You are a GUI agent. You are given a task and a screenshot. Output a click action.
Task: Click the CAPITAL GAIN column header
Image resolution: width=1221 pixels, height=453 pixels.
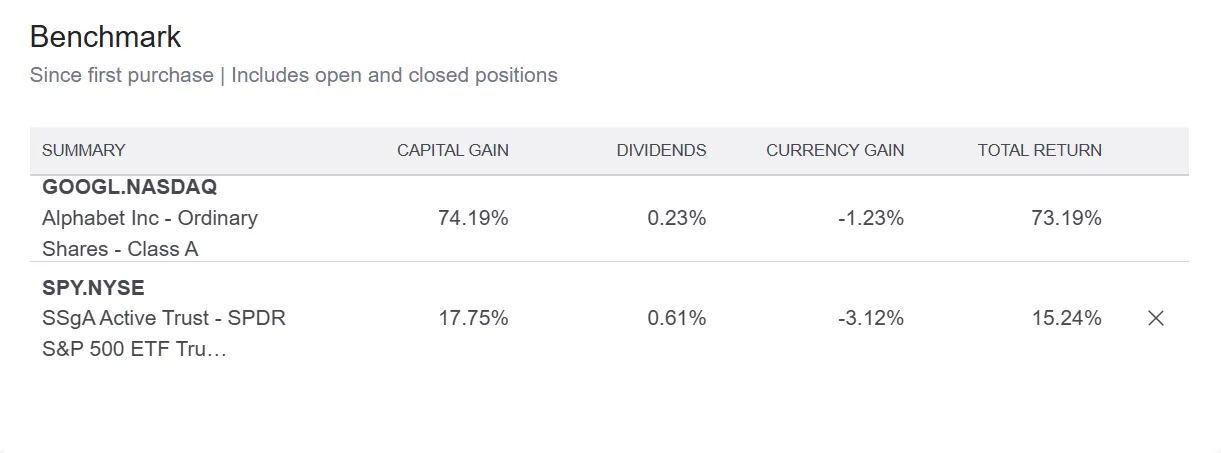[x=452, y=151]
